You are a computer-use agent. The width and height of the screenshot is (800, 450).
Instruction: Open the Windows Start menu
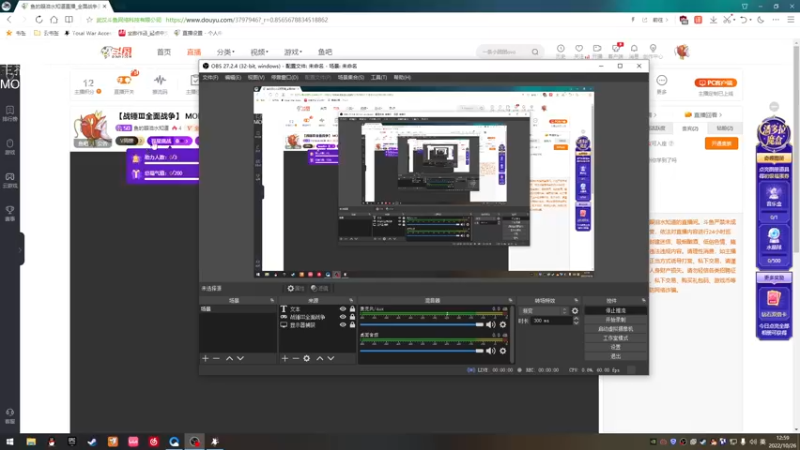[x=10, y=442]
